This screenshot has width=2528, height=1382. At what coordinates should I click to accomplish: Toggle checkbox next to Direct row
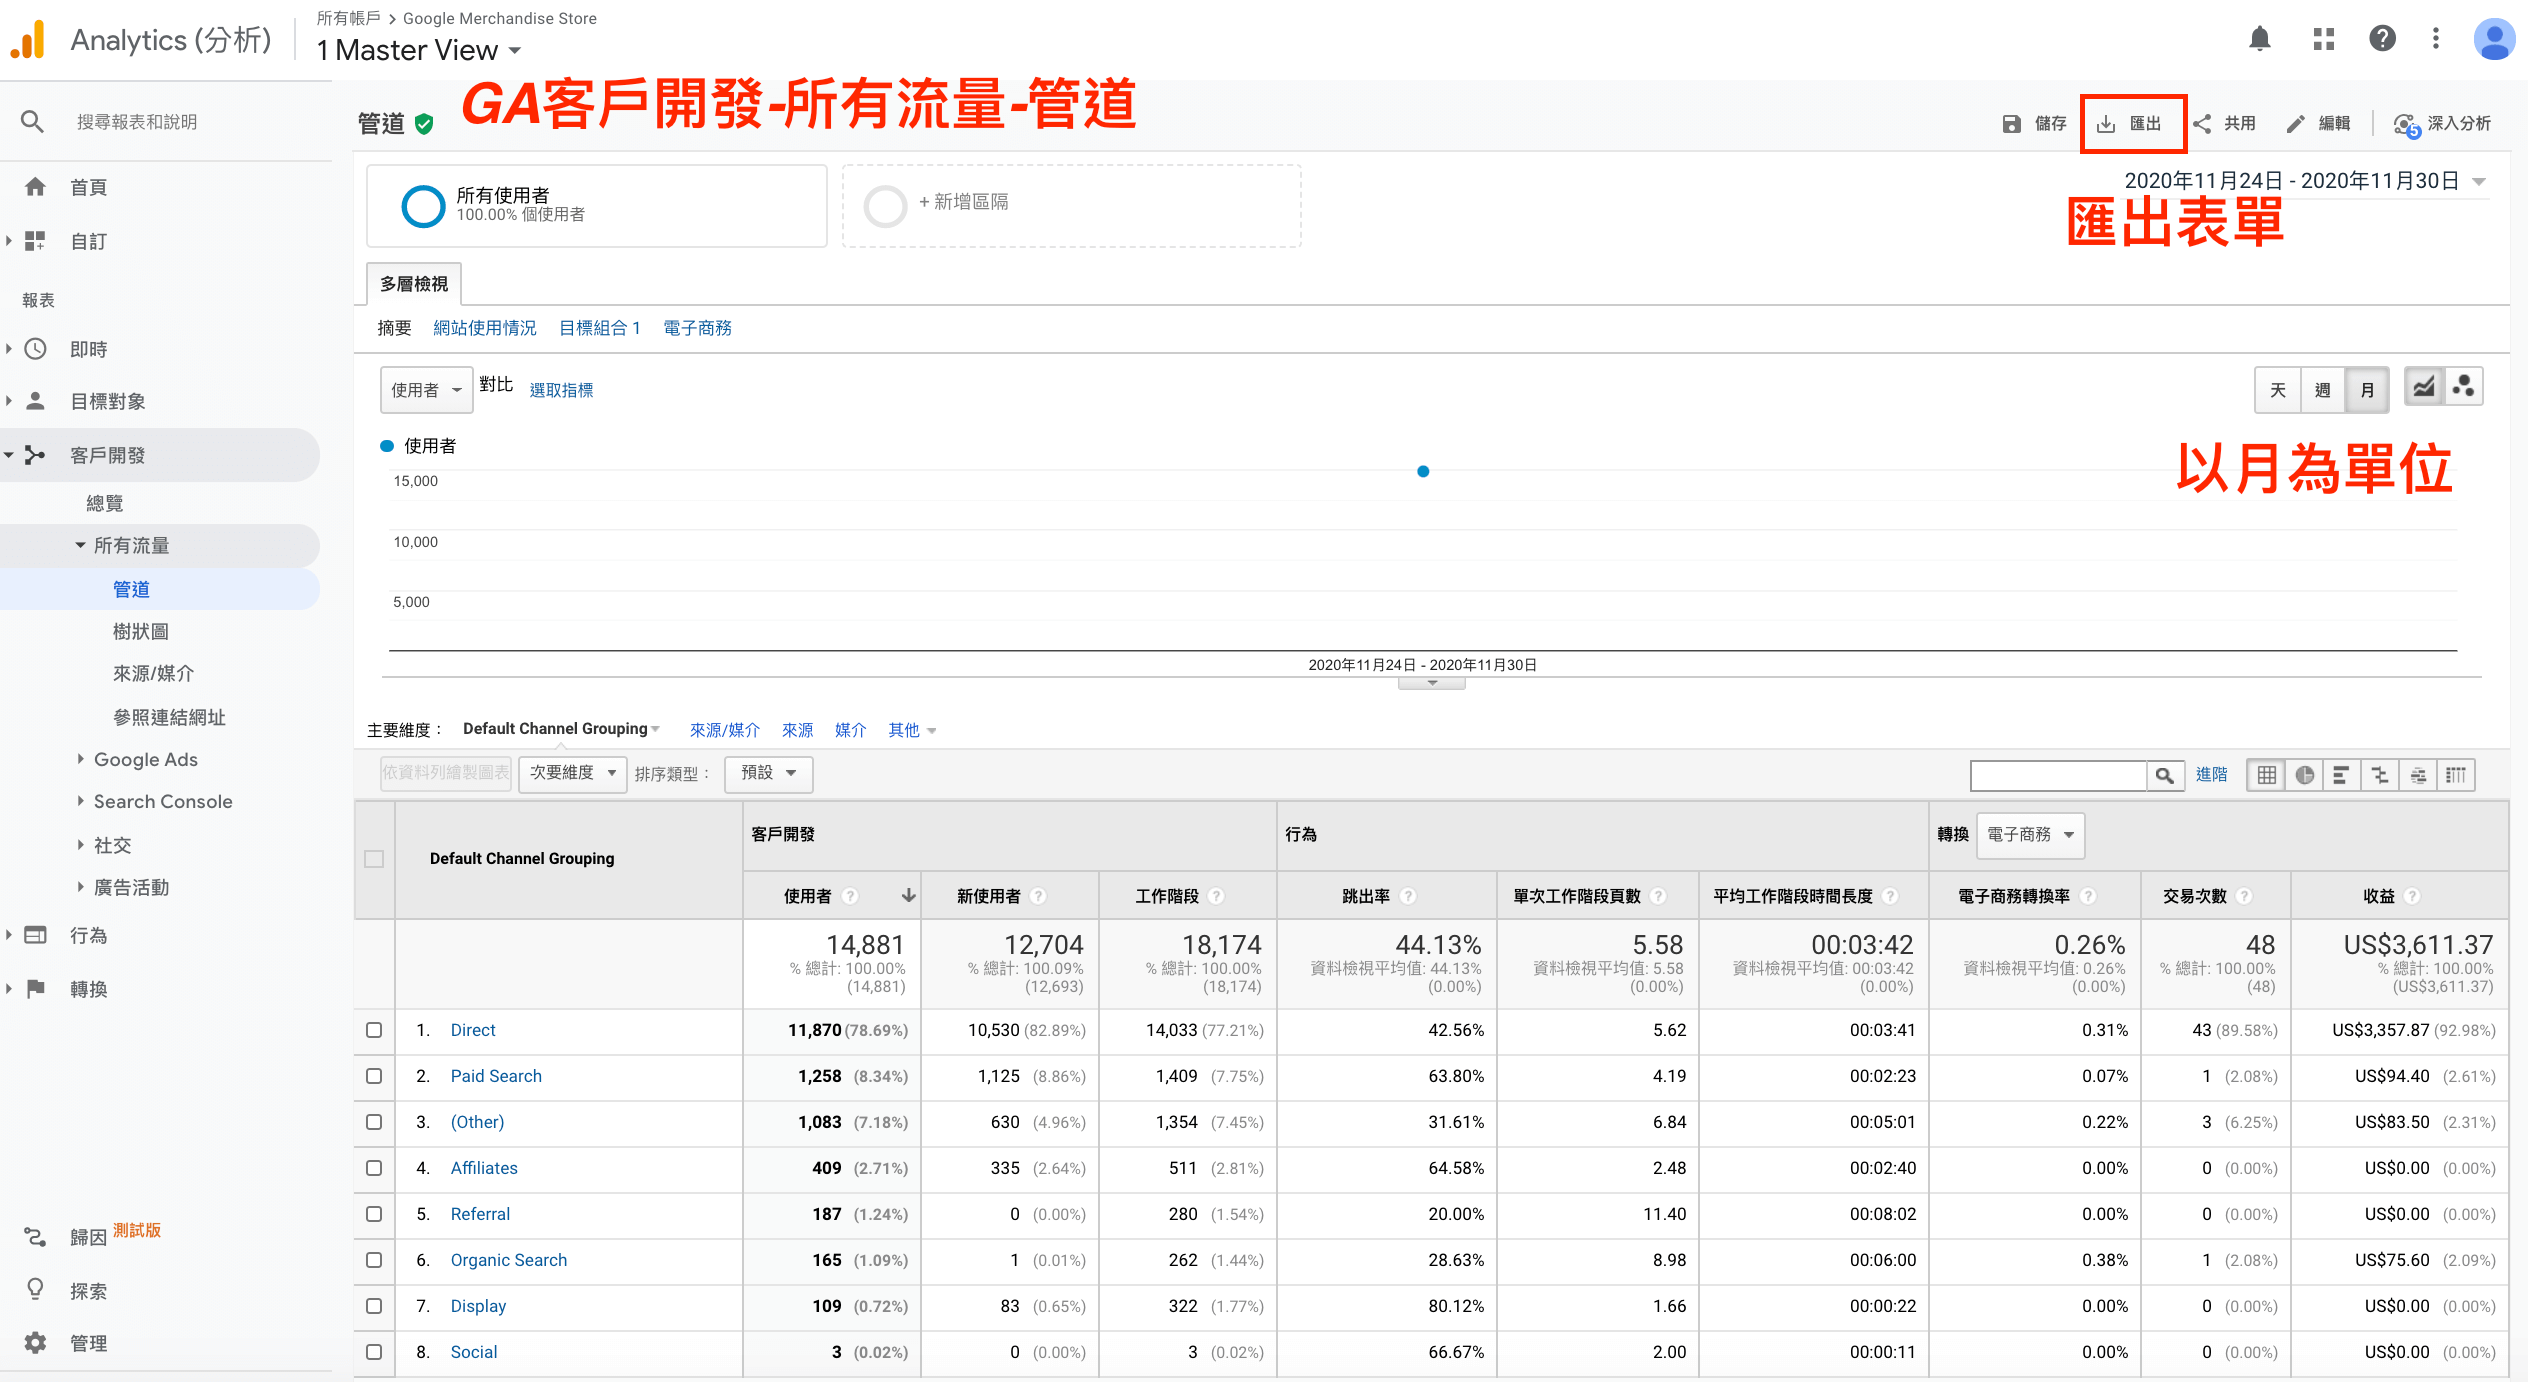[x=374, y=1028]
